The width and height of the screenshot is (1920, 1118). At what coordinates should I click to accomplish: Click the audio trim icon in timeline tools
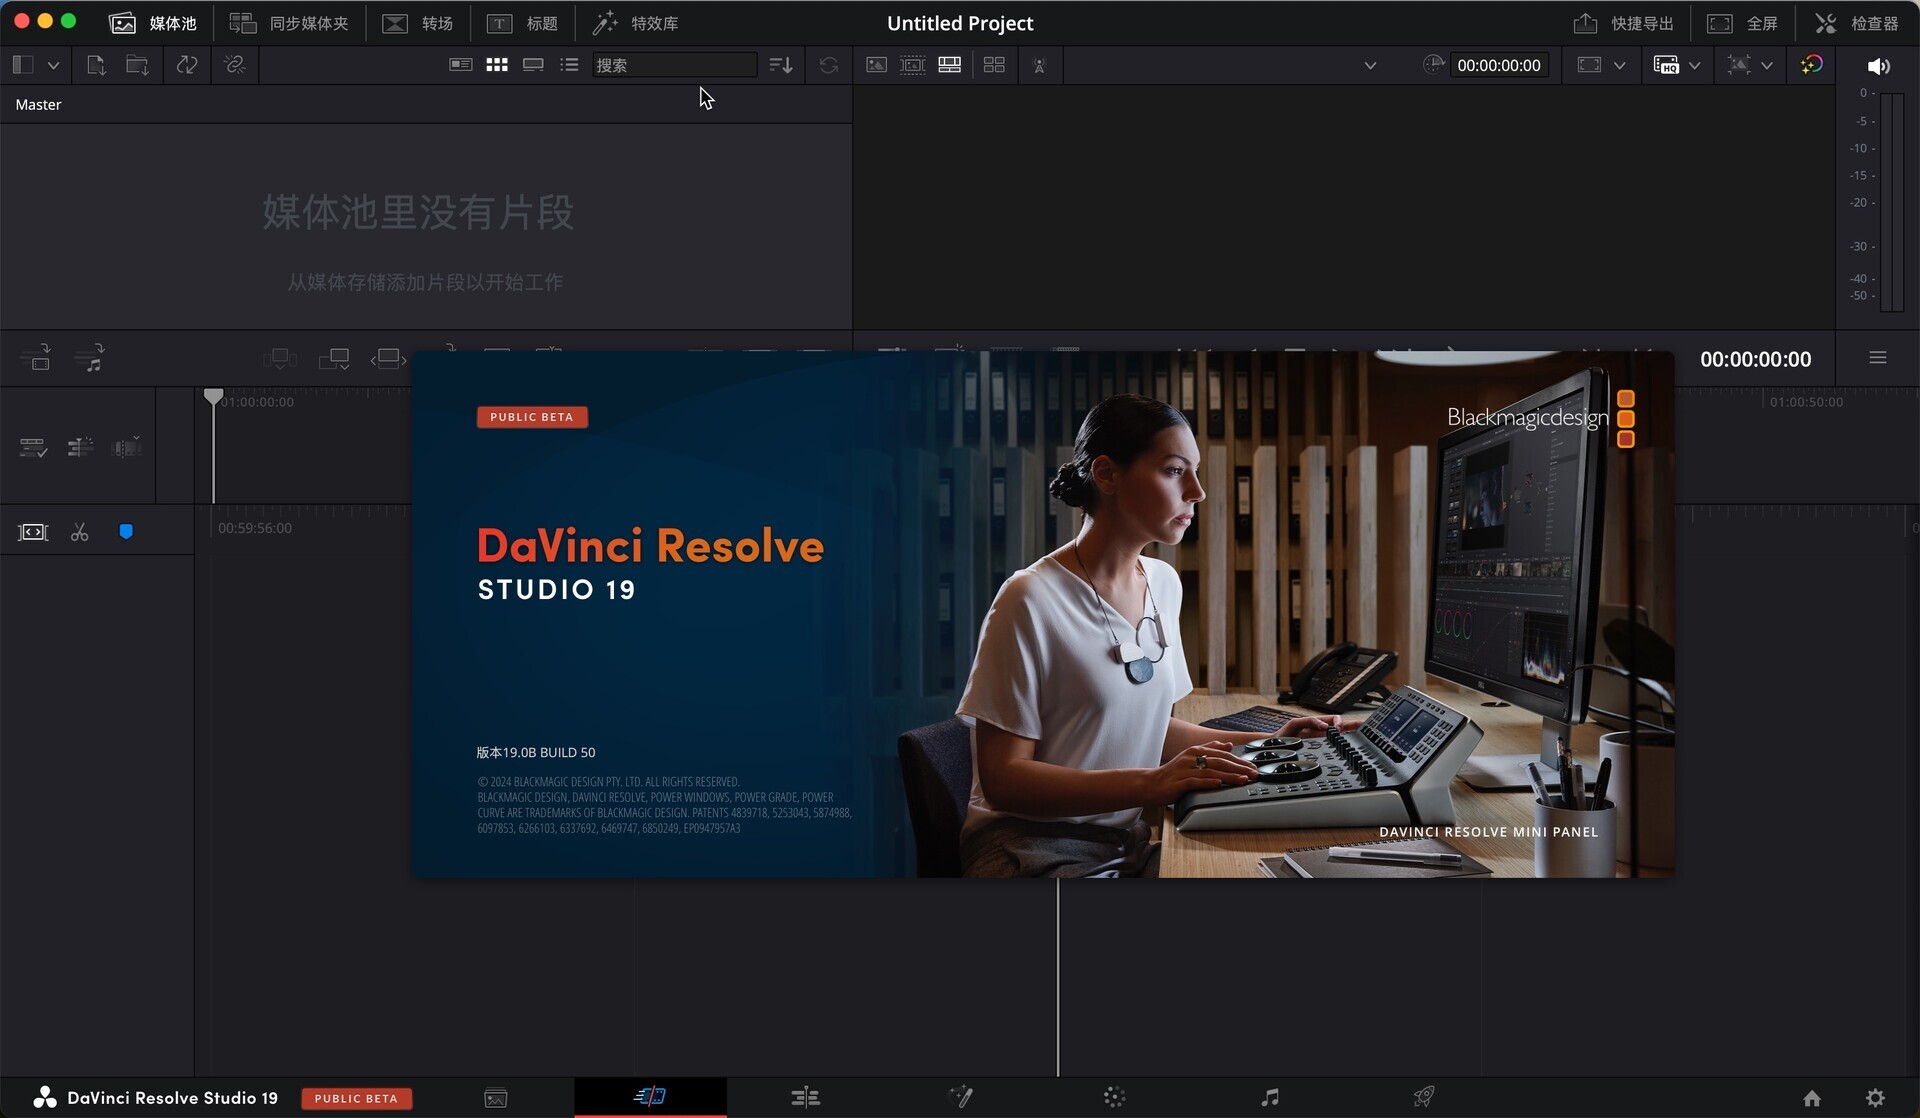(126, 447)
